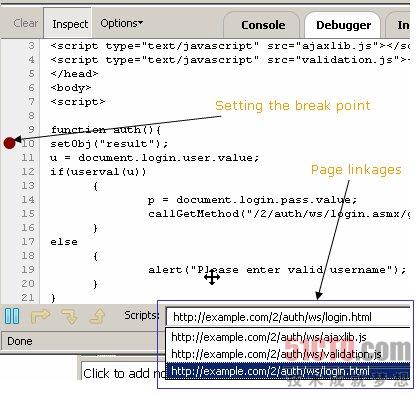Click the step over arrow icon

(x=40, y=316)
